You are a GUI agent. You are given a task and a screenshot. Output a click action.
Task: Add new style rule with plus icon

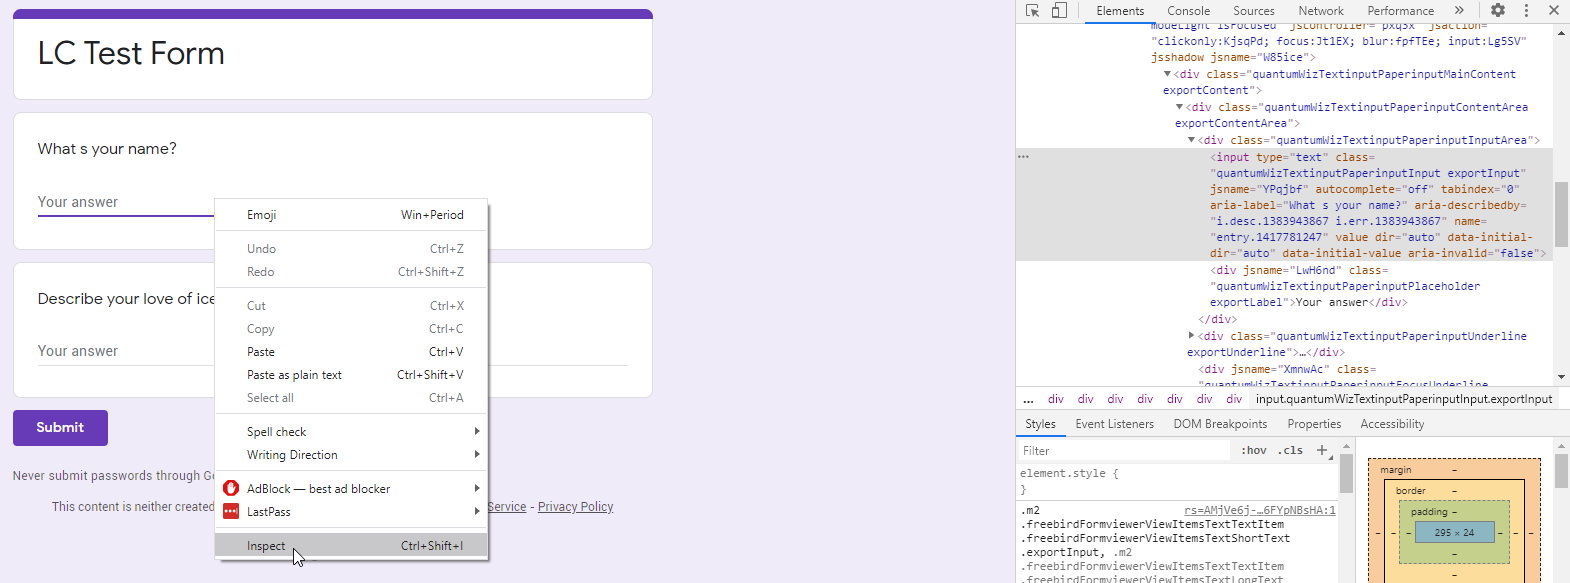coord(1322,450)
